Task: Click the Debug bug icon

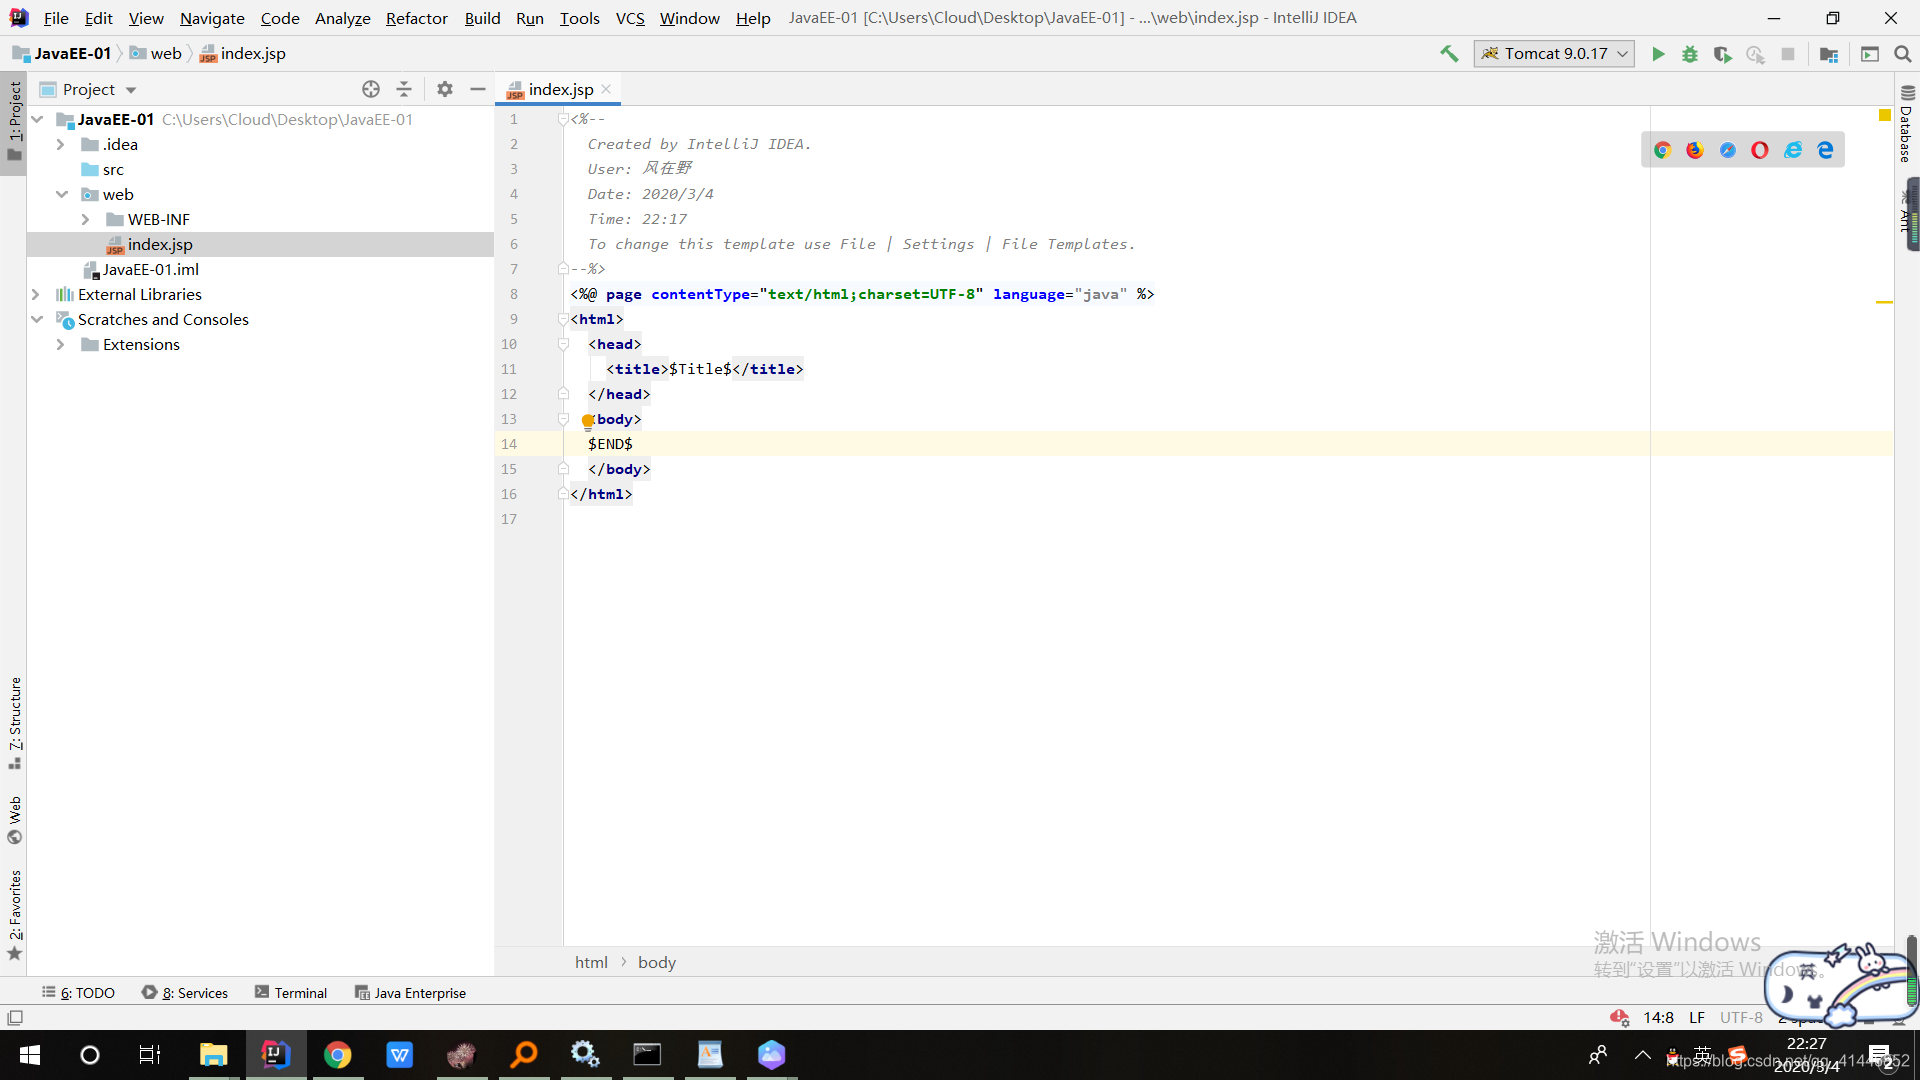Action: [1690, 54]
